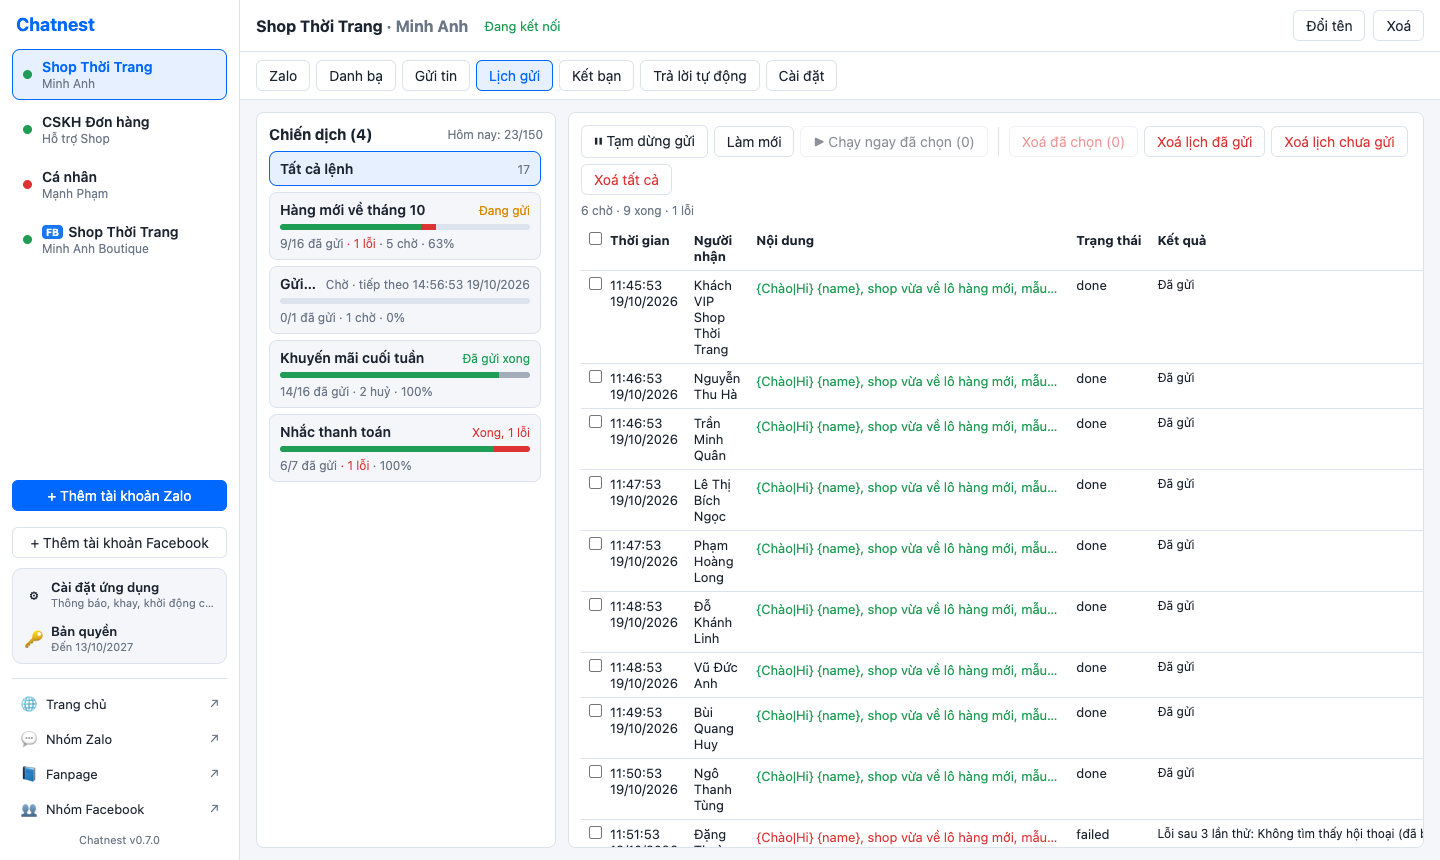Click the external arrow on Fanpage row
The image size is (1440, 860).
pos(214,774)
